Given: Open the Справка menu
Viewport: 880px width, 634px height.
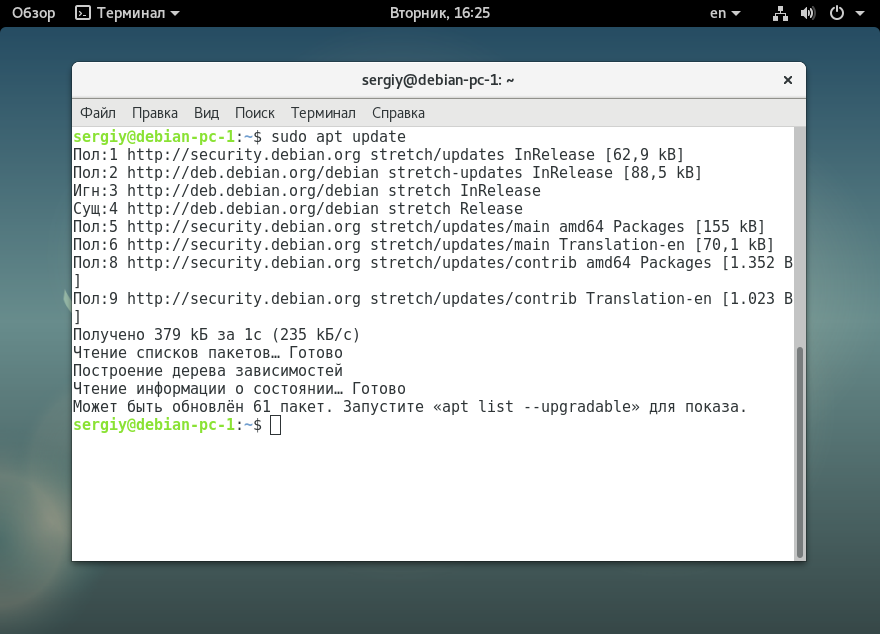Looking at the screenshot, I should point(398,113).
